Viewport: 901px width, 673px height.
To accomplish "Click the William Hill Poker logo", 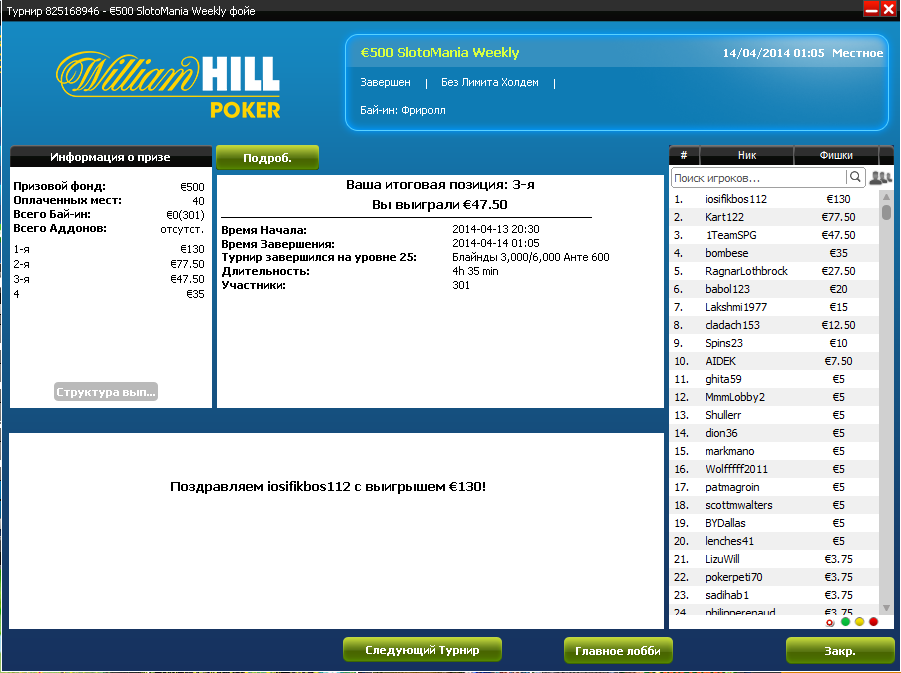I will 168,84.
